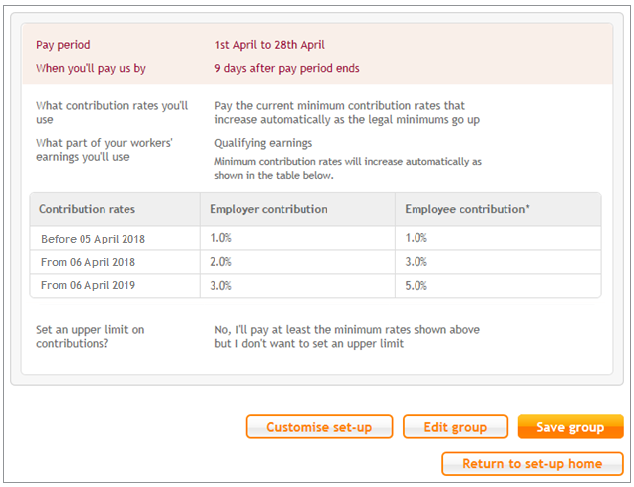Viewport: 634px width, 487px height.
Task: Click the 3.0% employee contribution cell
Action: (x=416, y=262)
